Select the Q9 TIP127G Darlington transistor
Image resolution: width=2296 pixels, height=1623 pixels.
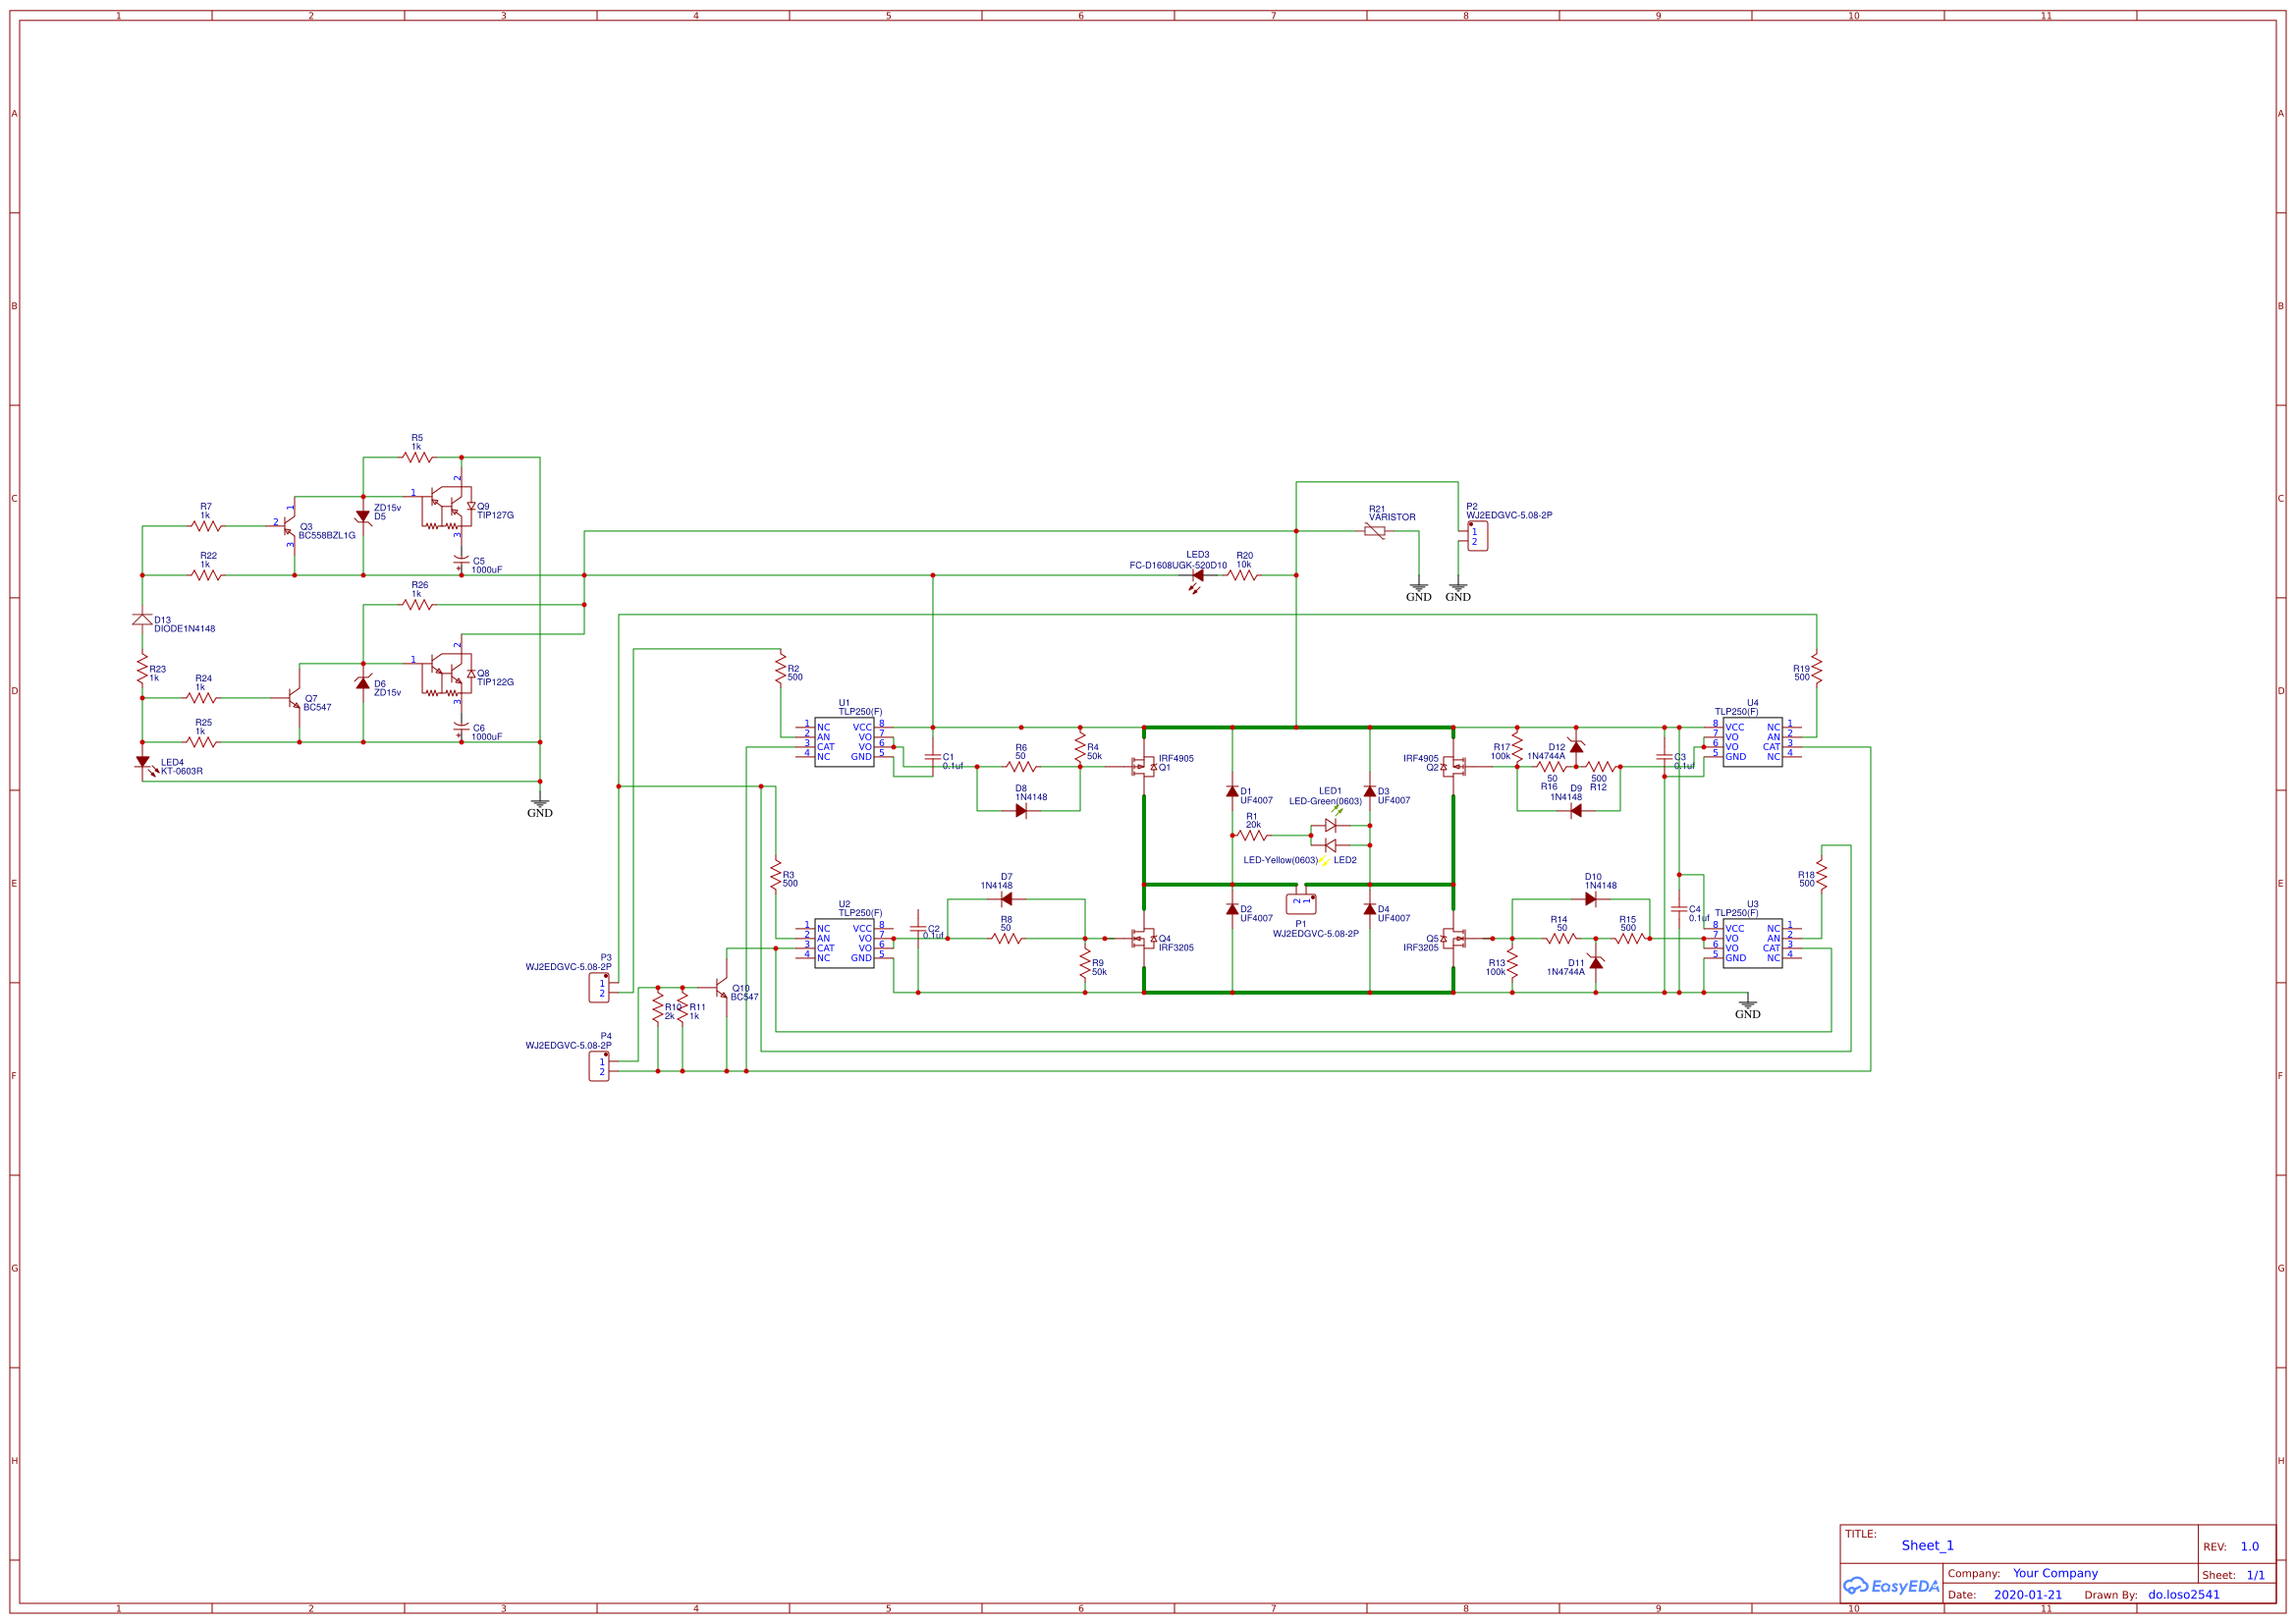(446, 506)
